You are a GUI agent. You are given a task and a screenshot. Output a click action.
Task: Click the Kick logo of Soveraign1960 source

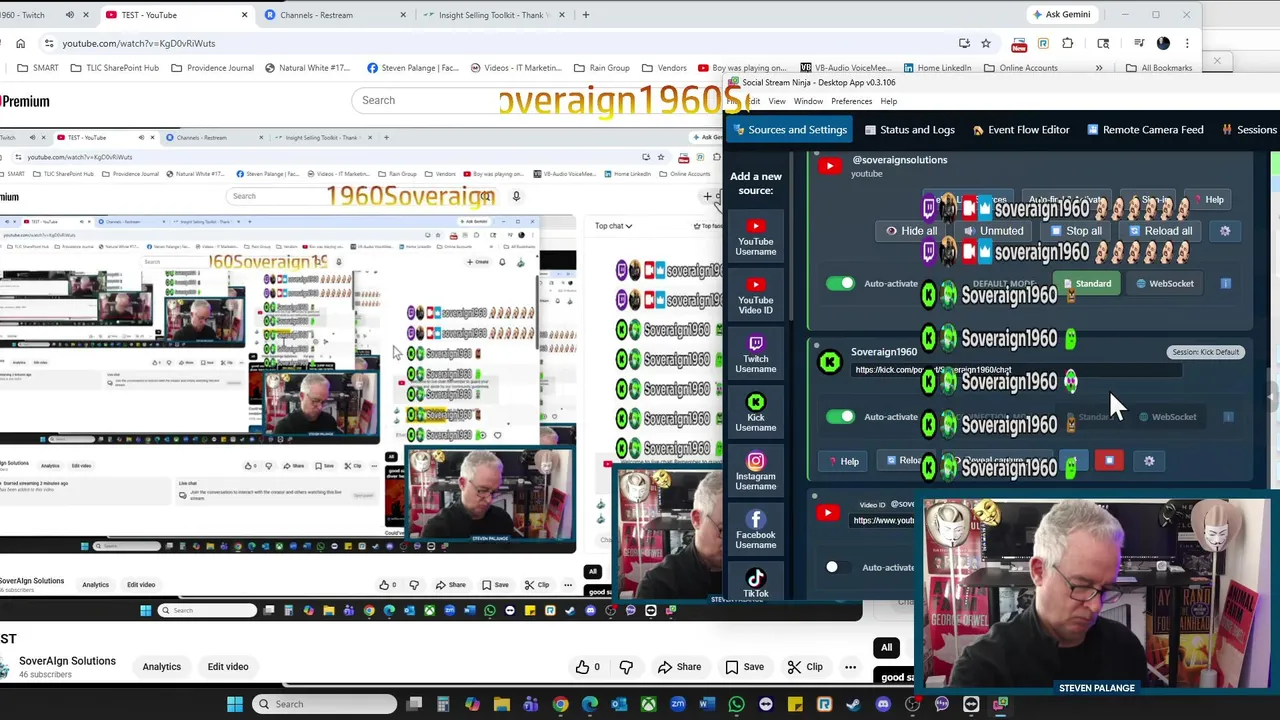830,362
